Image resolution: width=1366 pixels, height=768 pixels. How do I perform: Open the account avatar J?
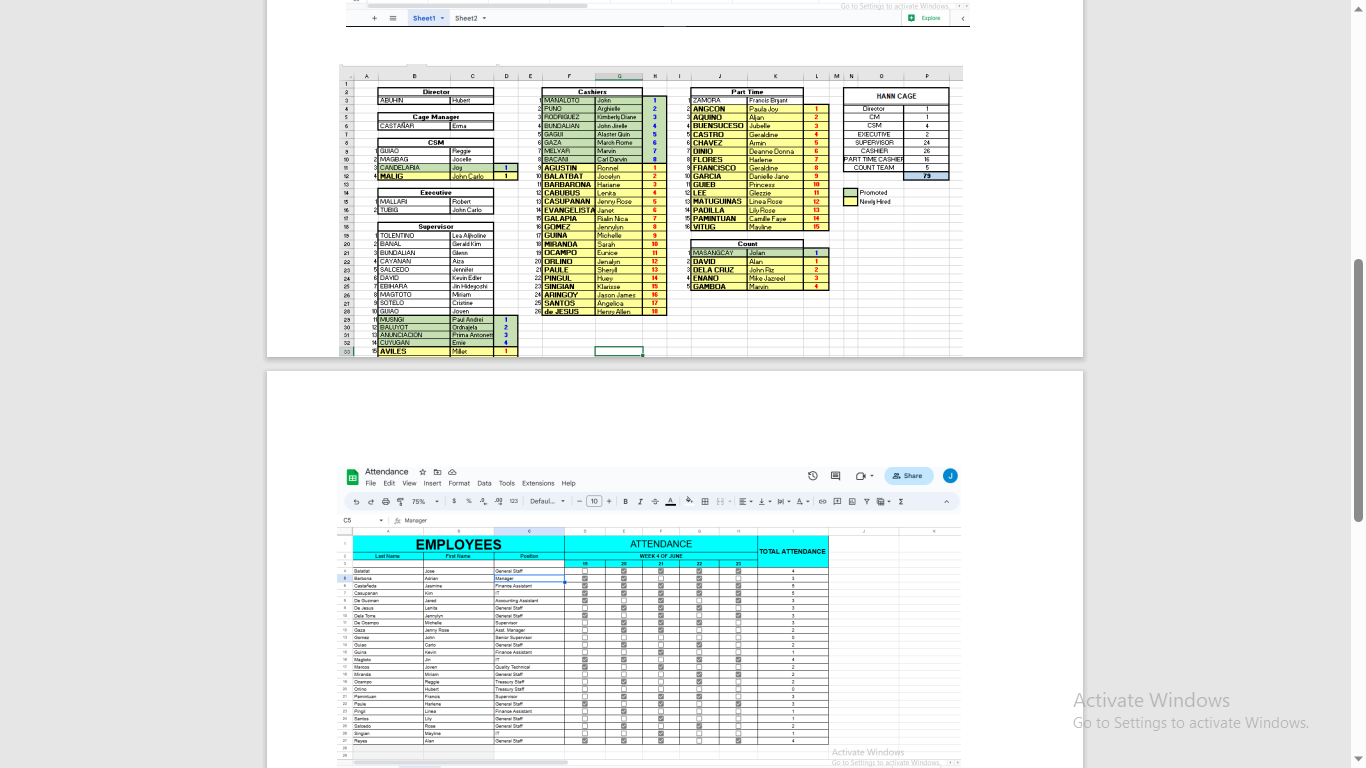[x=950, y=476]
